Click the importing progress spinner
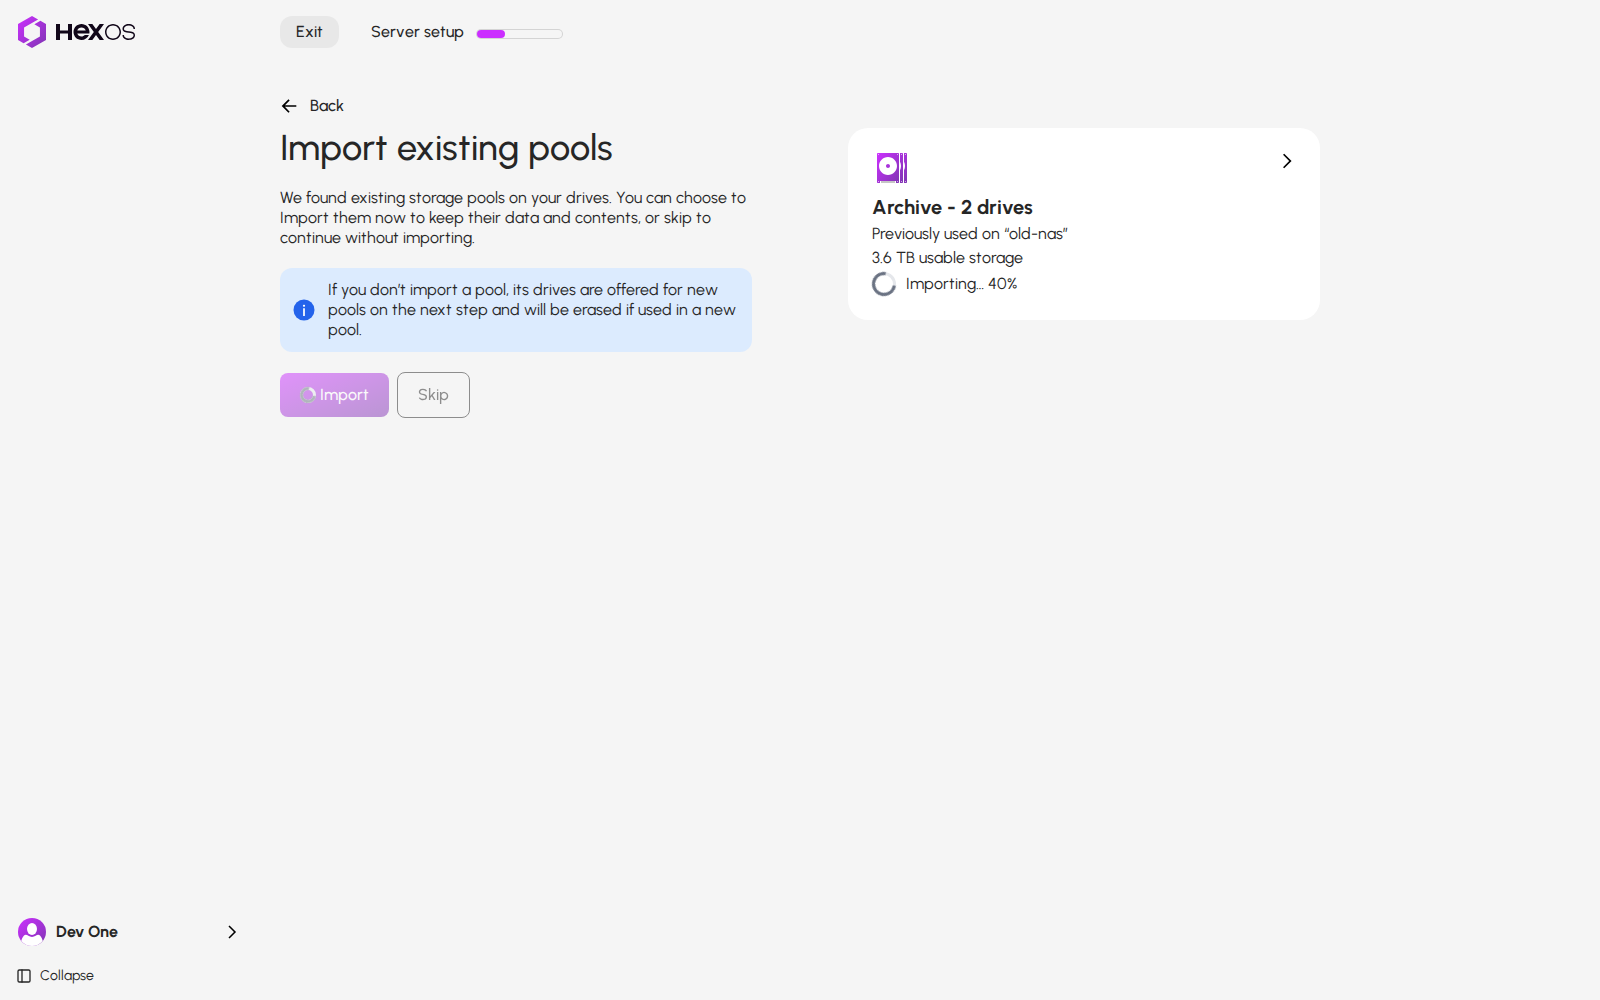The height and width of the screenshot is (1000, 1600). point(884,284)
